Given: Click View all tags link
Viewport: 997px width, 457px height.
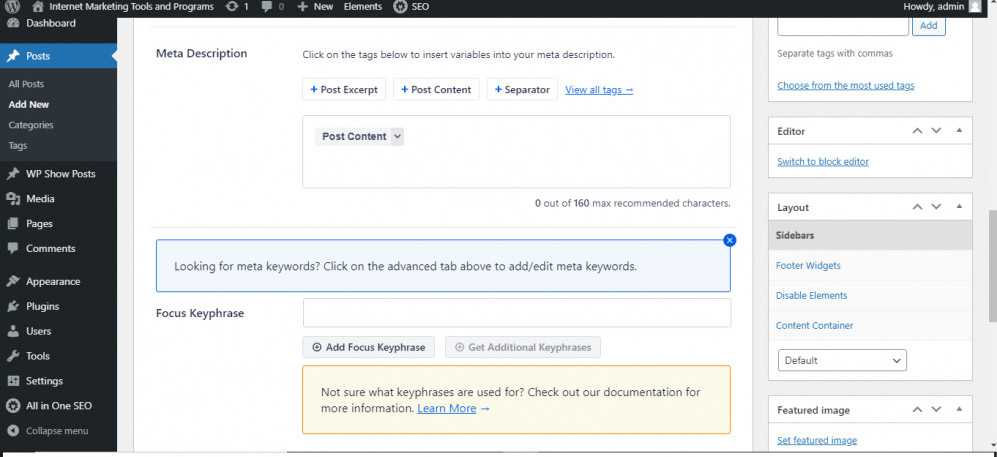Looking at the screenshot, I should point(599,90).
